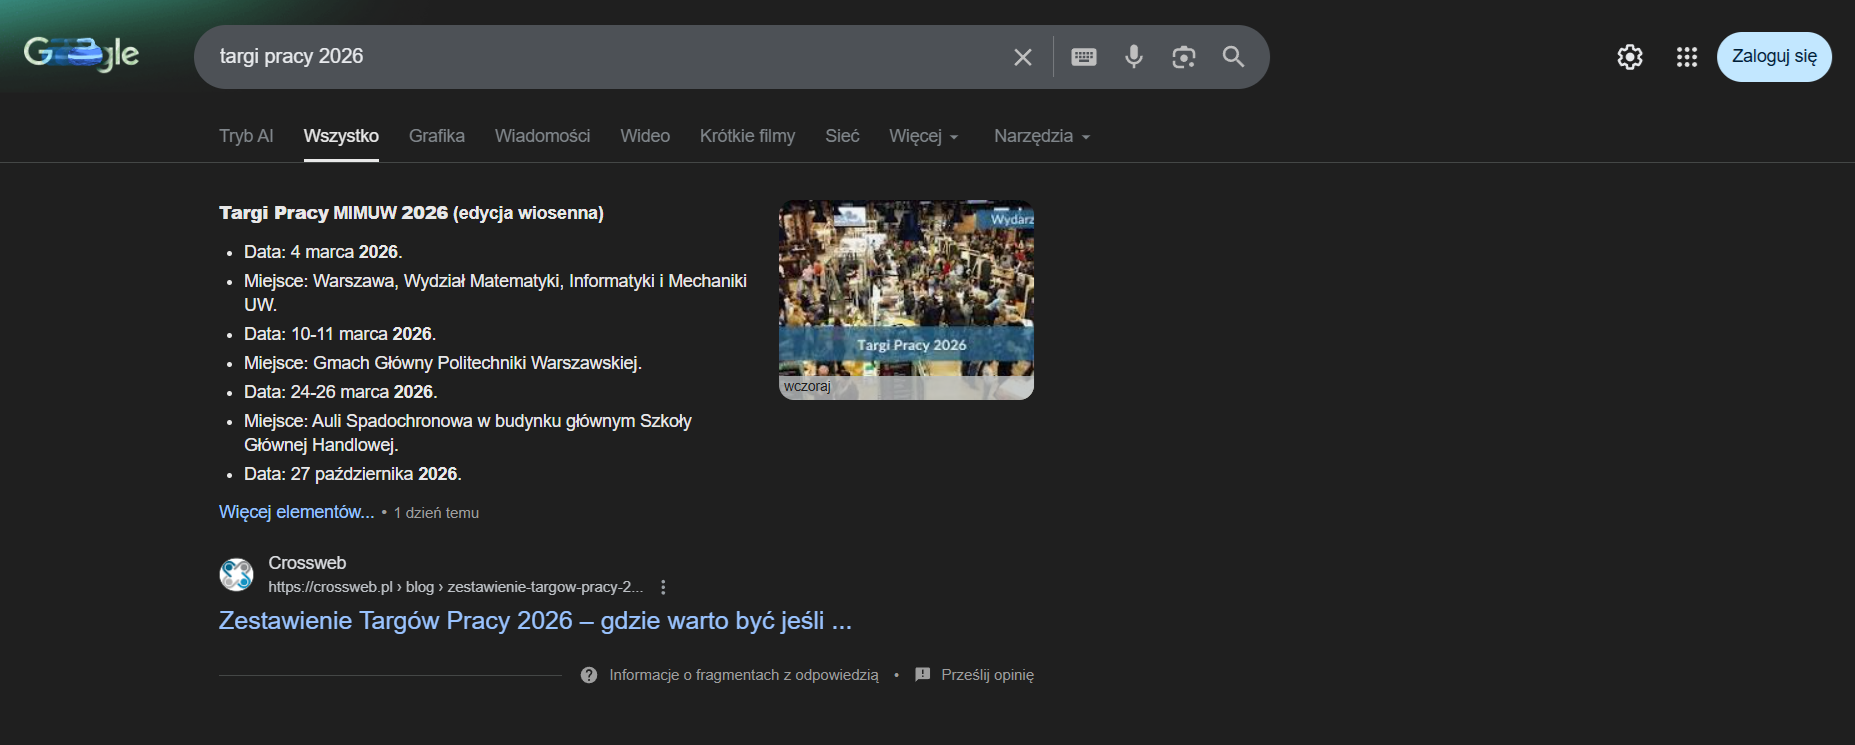Click the Crossweb site favicon
Screen dimensions: 1855x745
[x=236, y=575]
